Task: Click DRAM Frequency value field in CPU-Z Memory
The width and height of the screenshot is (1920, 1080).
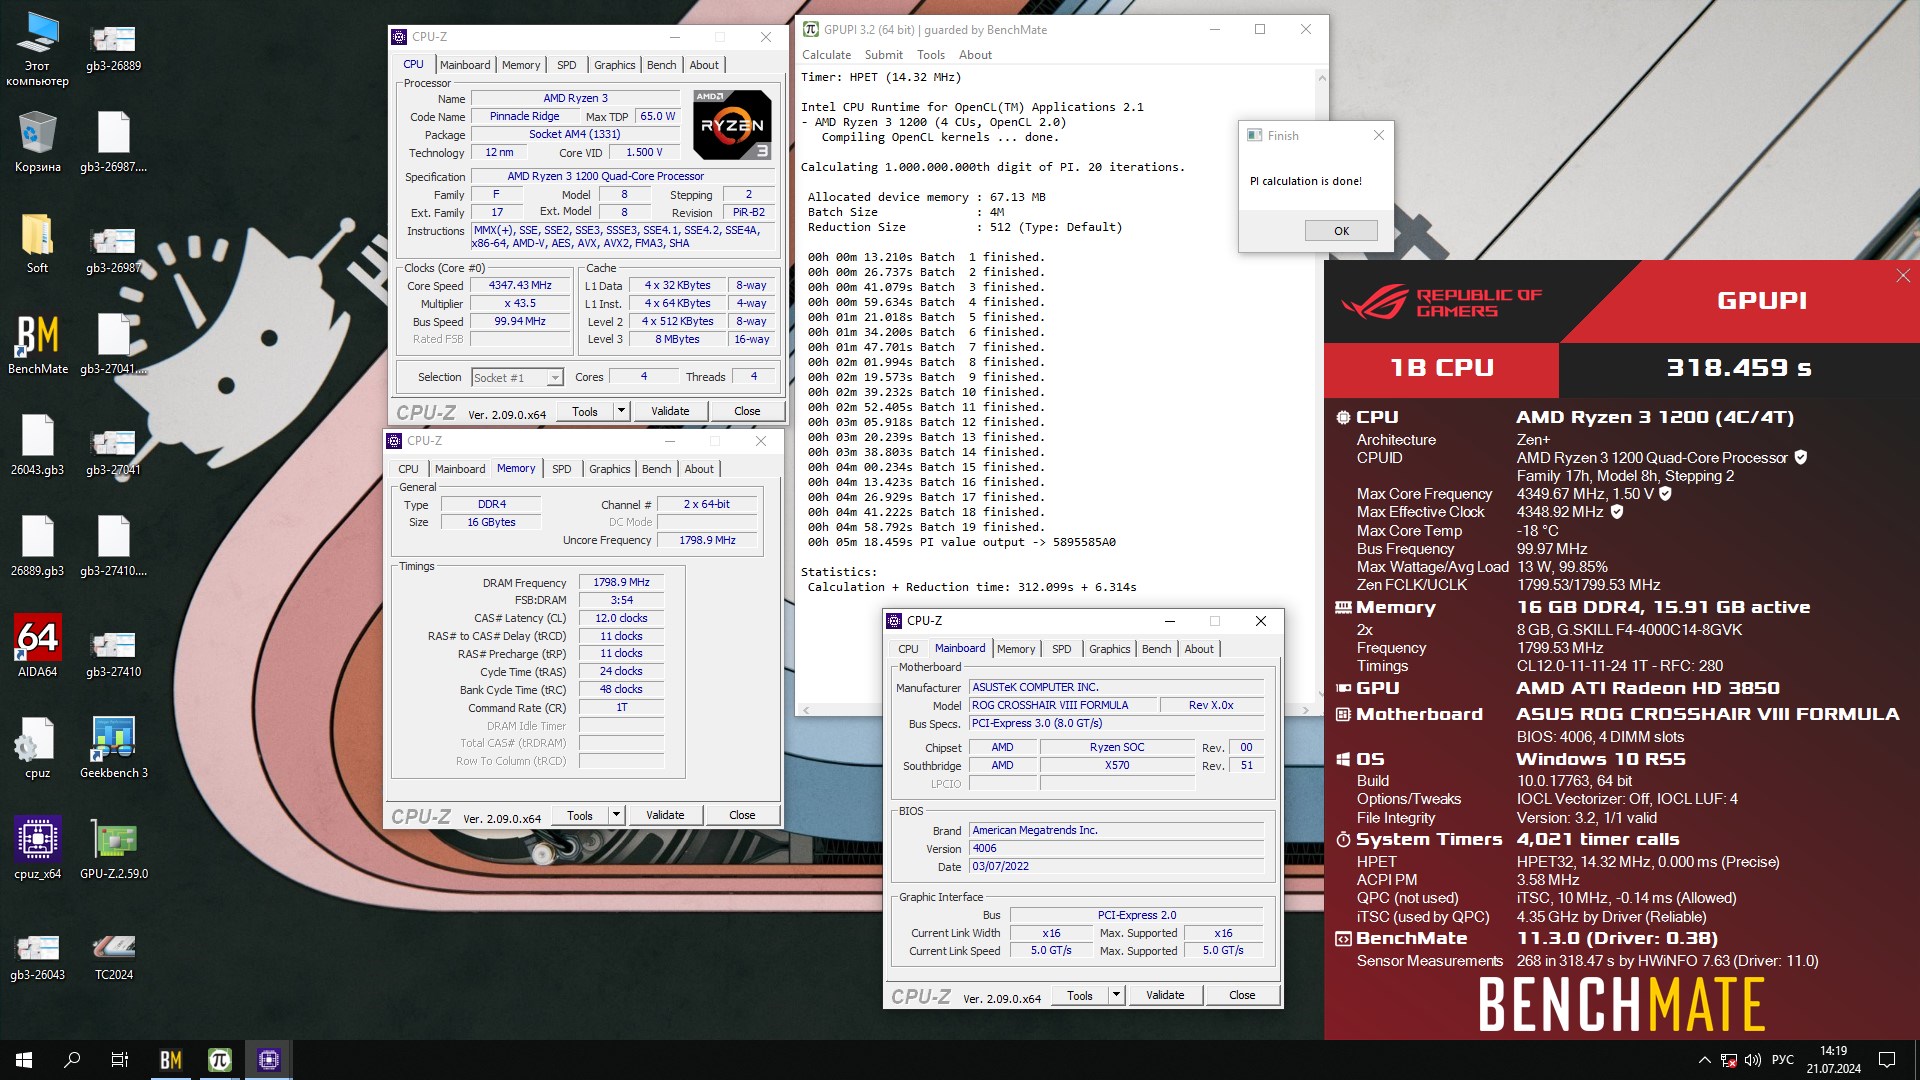Action: coord(621,582)
